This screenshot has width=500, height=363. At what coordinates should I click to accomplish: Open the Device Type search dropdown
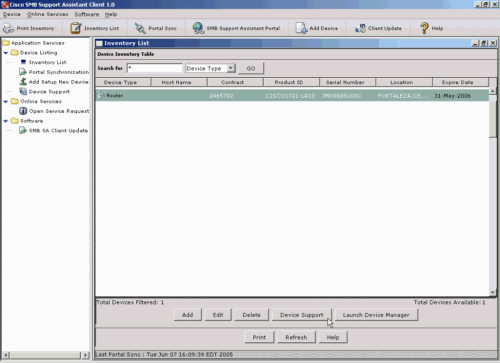click(x=231, y=68)
